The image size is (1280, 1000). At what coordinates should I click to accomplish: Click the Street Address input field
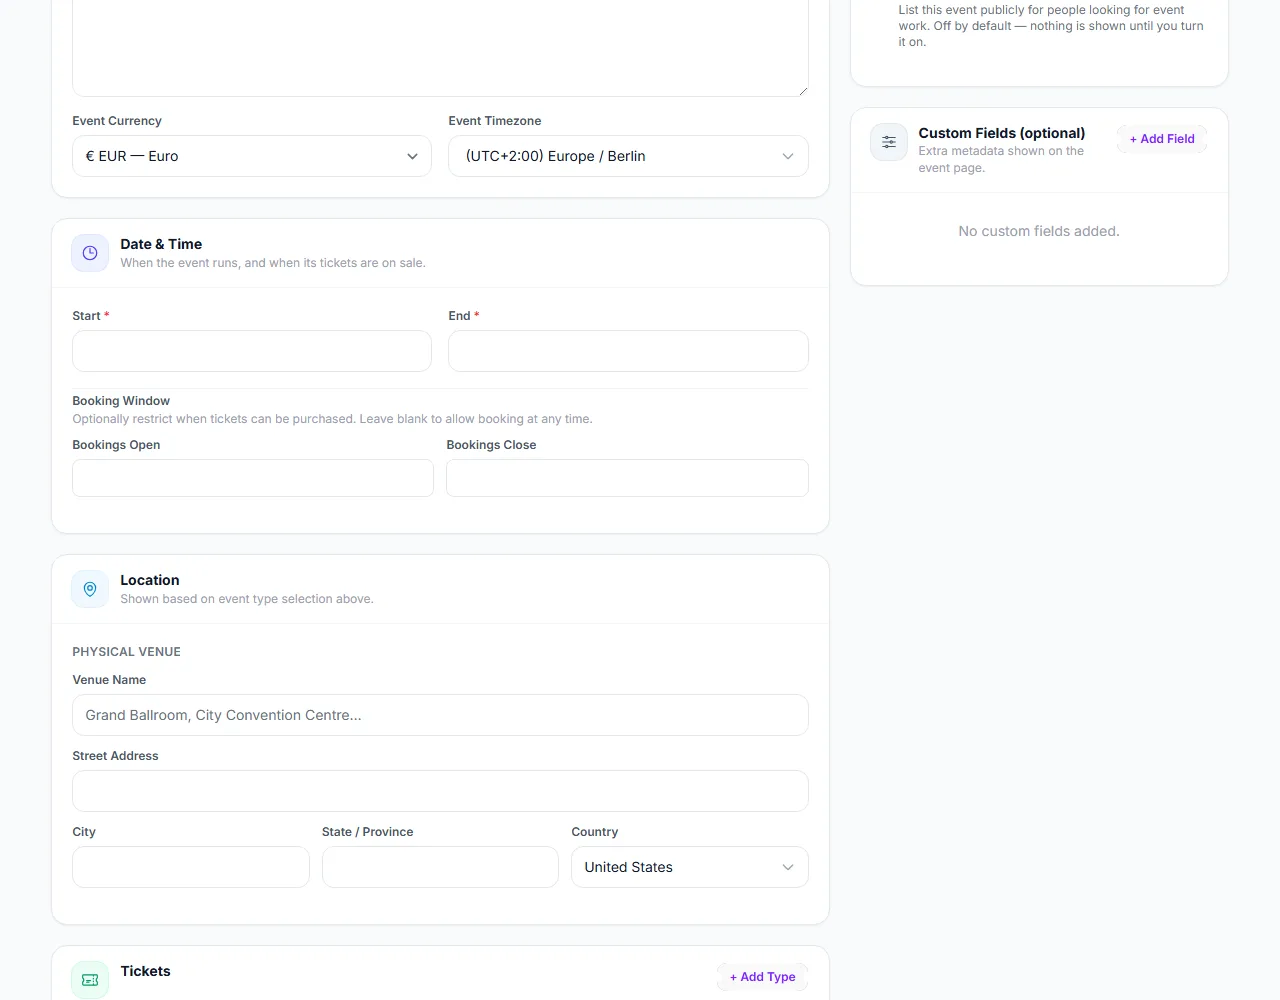pyautogui.click(x=440, y=791)
